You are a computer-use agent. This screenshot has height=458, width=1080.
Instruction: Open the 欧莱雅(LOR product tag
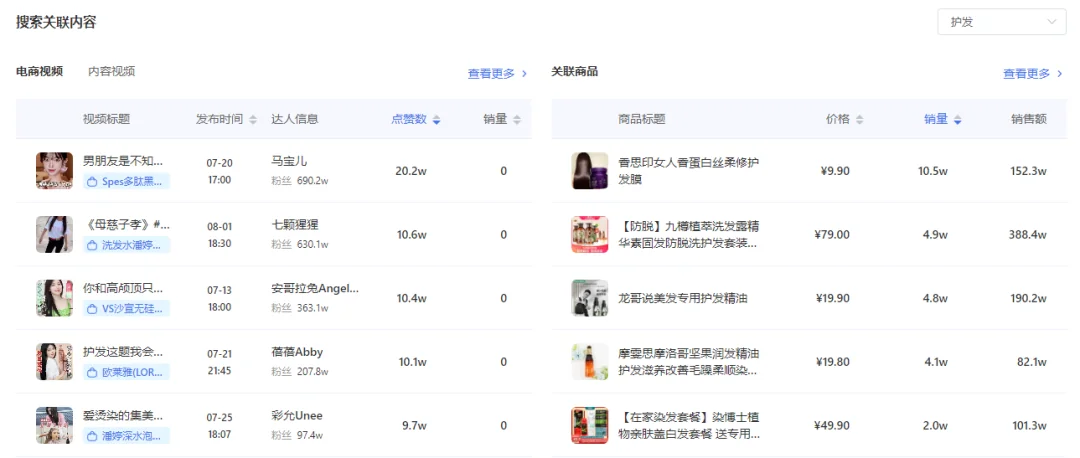[127, 373]
